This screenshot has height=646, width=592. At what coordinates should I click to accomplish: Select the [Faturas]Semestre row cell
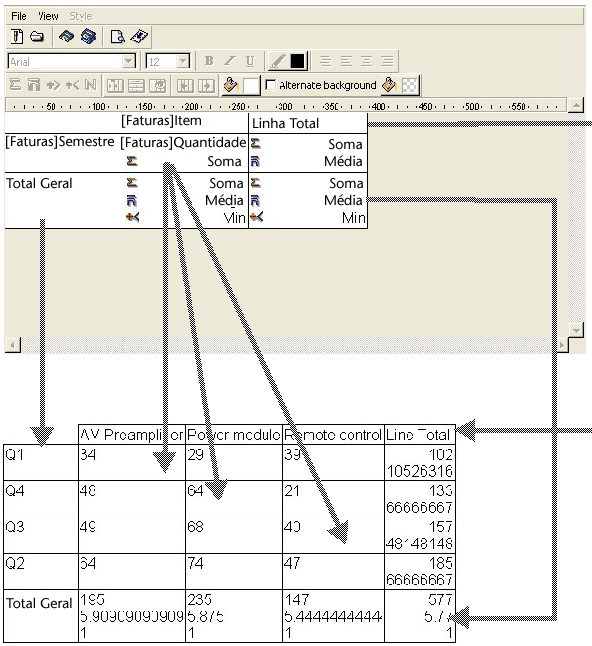60,142
